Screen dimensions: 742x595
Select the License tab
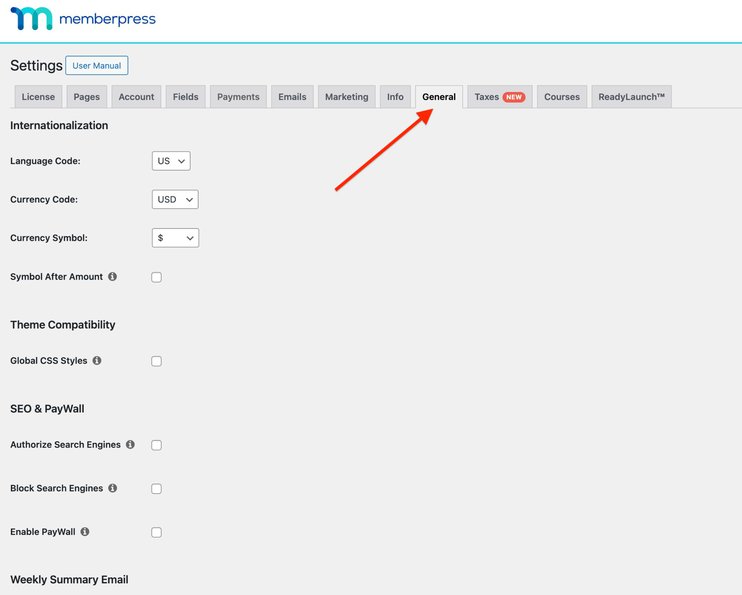38,97
